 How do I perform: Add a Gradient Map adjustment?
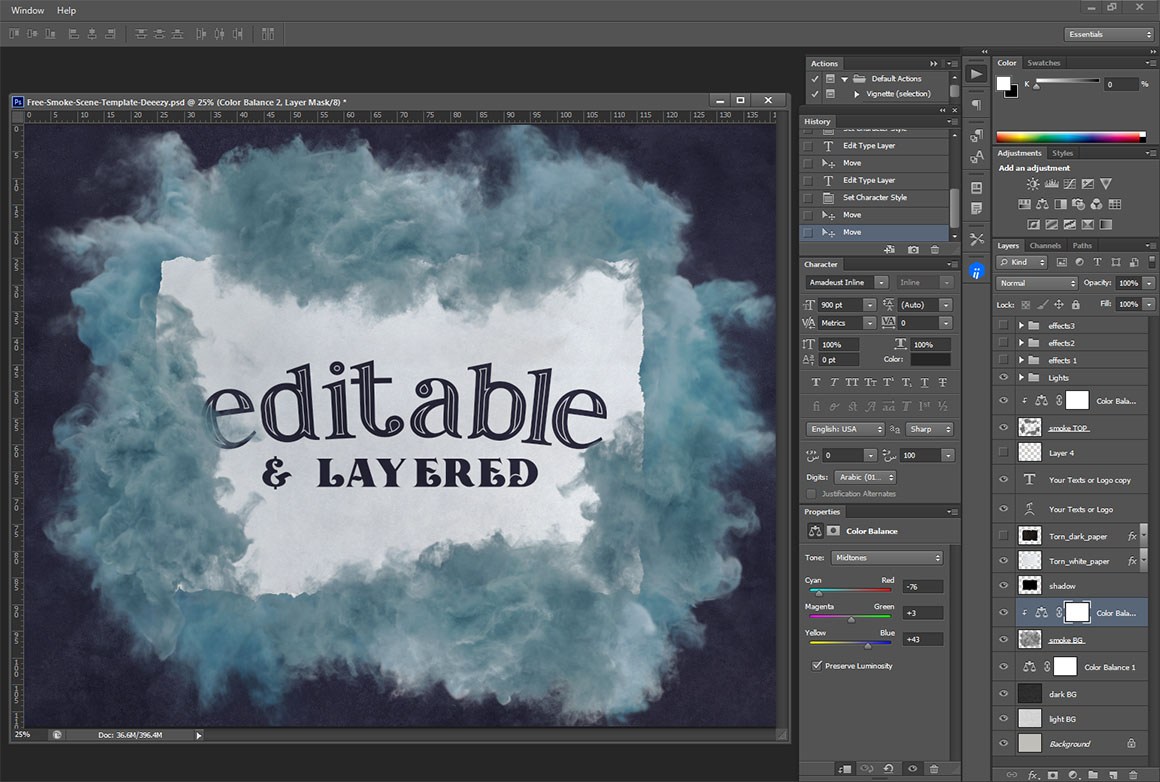click(x=1106, y=224)
